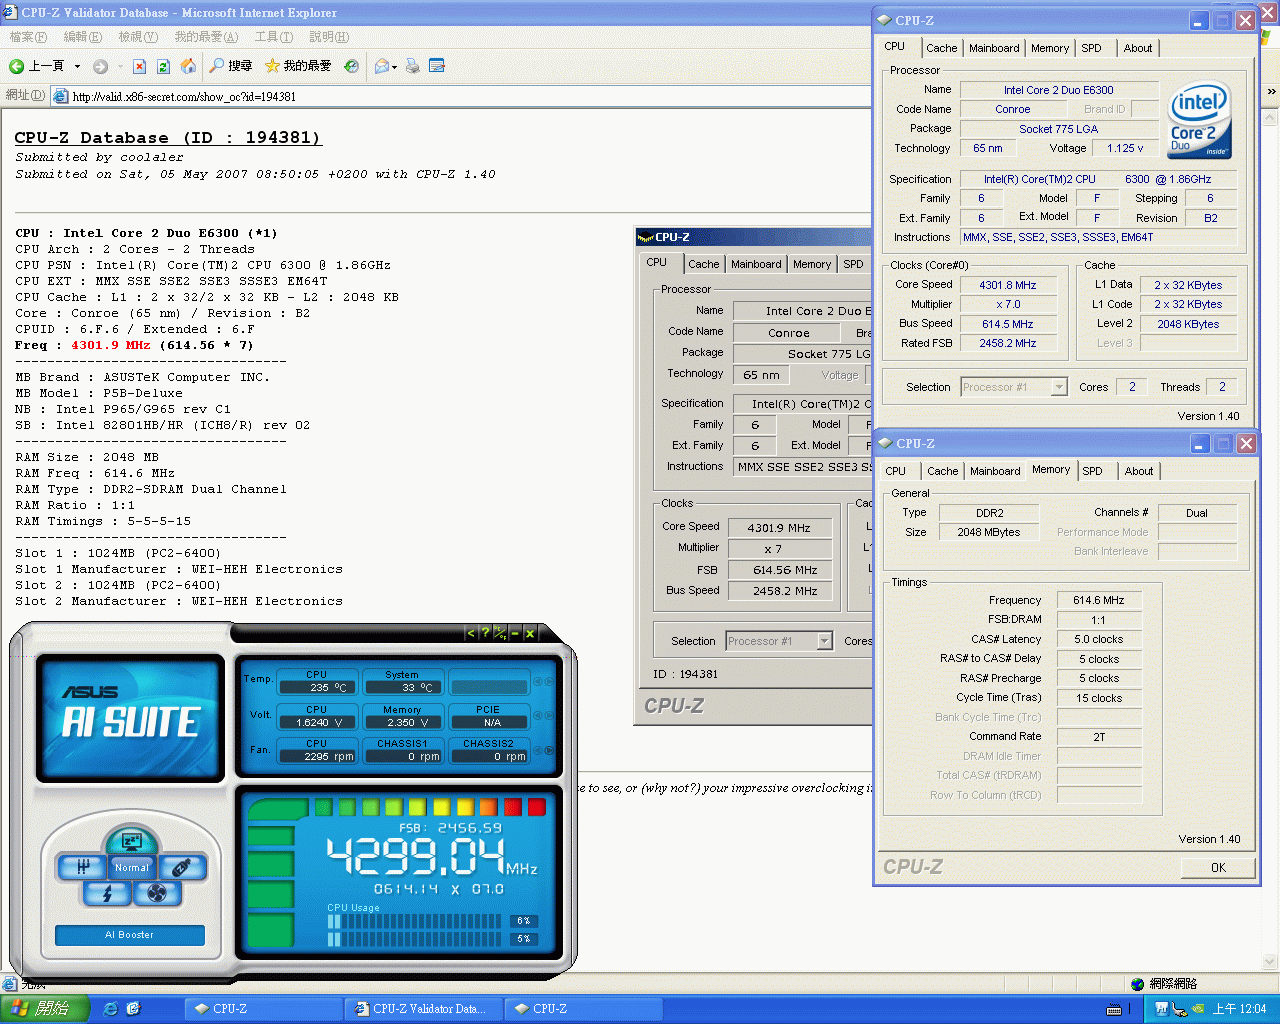Go back with the IE Back arrow

pos(36,66)
